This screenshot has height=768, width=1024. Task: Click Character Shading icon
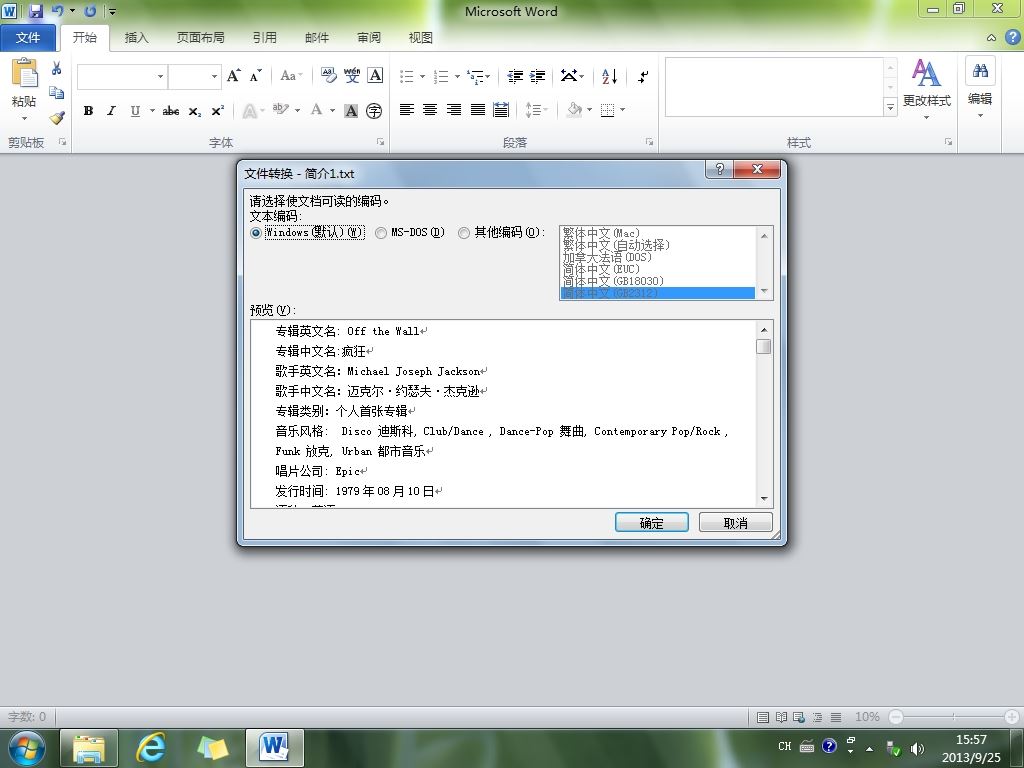pos(351,111)
